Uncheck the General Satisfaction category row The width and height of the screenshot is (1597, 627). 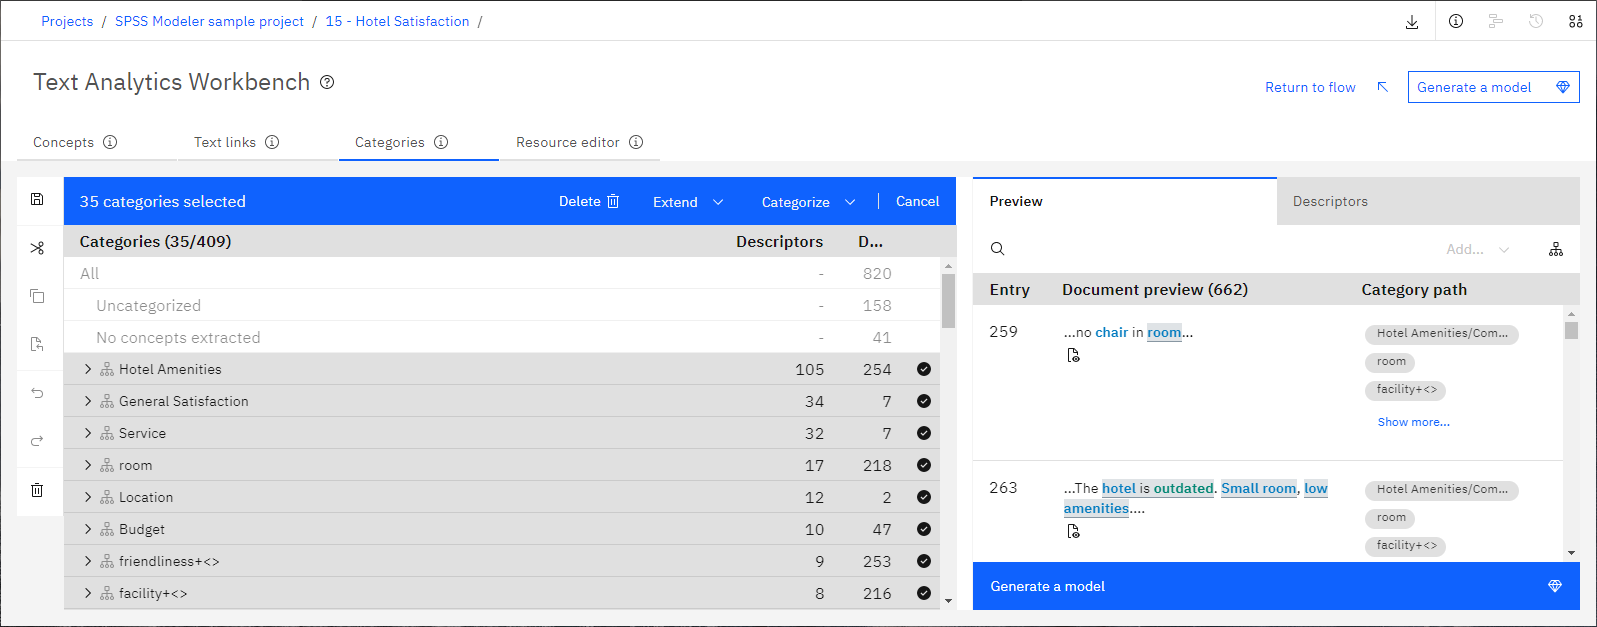click(x=924, y=401)
